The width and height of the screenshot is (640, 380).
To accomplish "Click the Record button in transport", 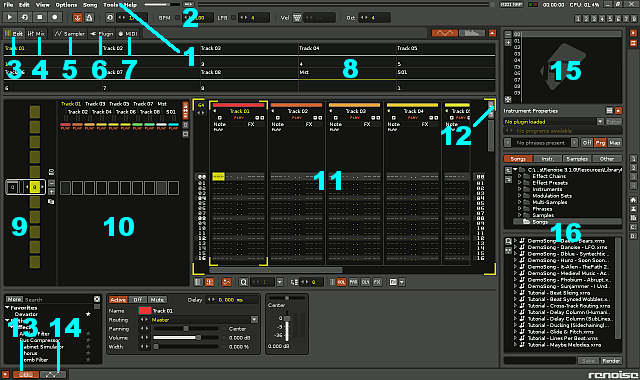I will point(55,17).
